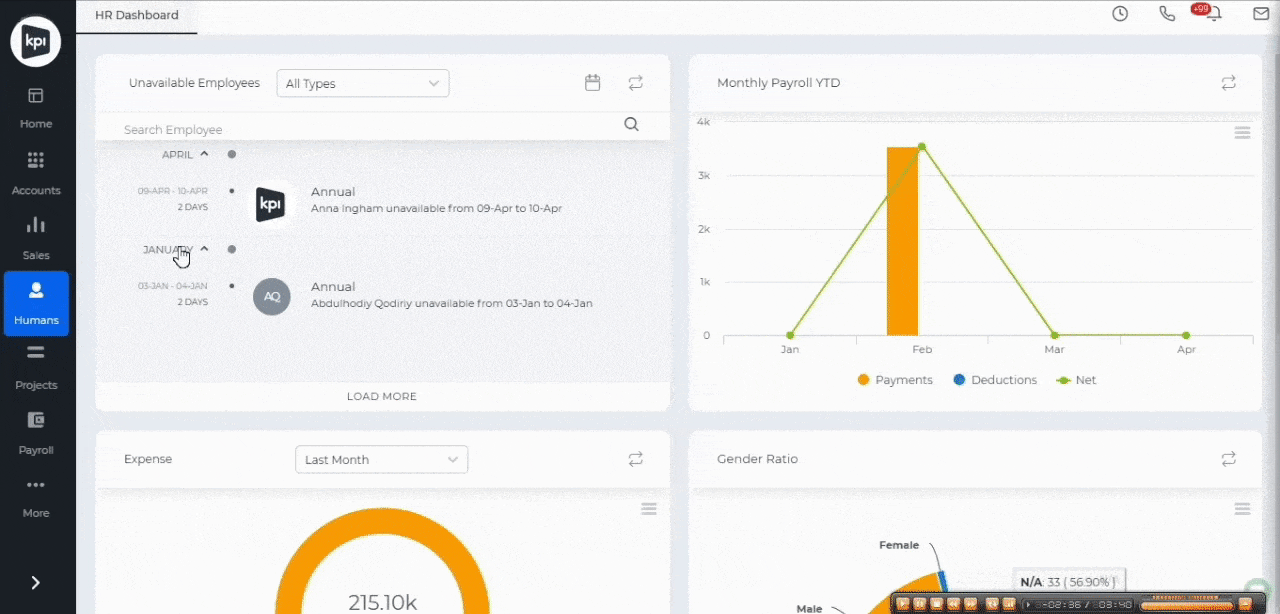Open the Payroll module
Screen dimensions: 1280x614
click(36, 433)
